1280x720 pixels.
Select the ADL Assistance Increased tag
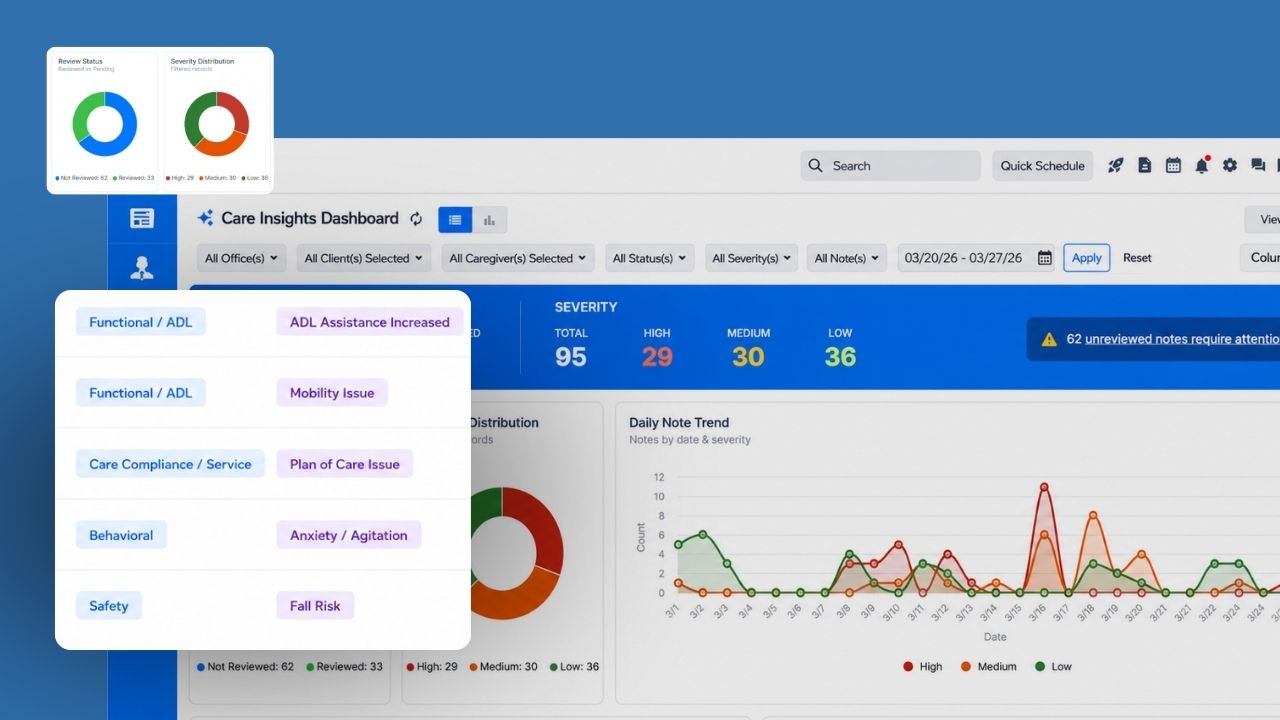[x=370, y=322]
